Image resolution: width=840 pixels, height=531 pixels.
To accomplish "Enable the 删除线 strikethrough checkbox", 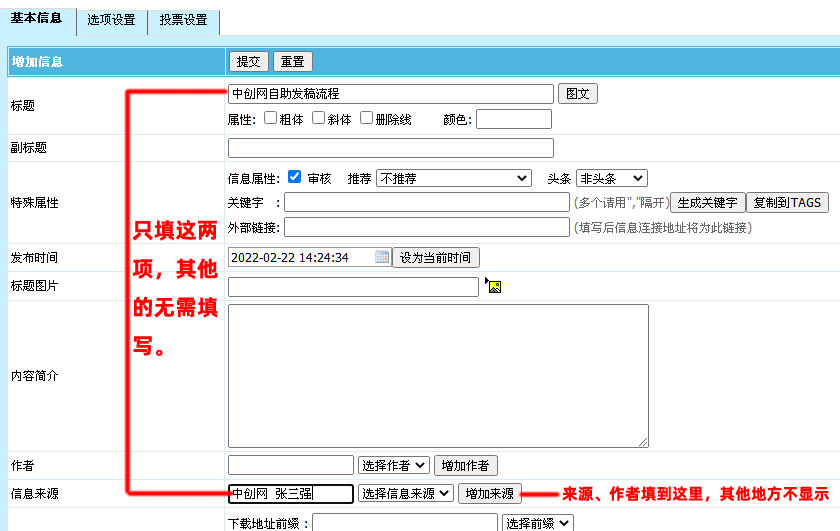I will pos(366,118).
